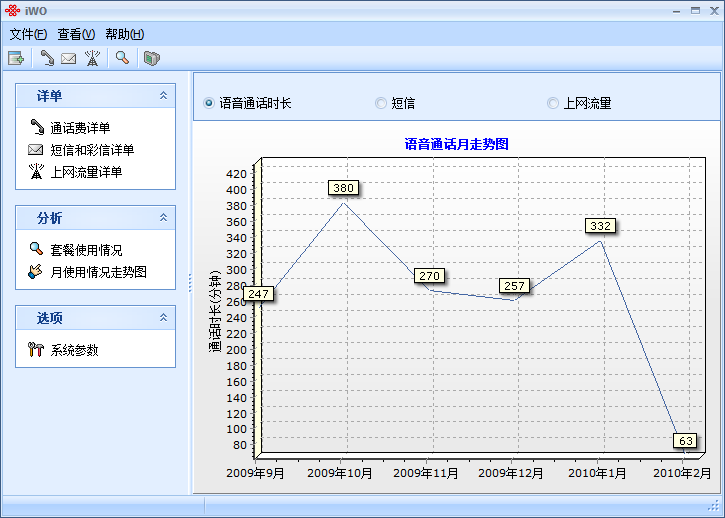Click the 257 data point label
Screen dimensions: 725x518
point(514,286)
